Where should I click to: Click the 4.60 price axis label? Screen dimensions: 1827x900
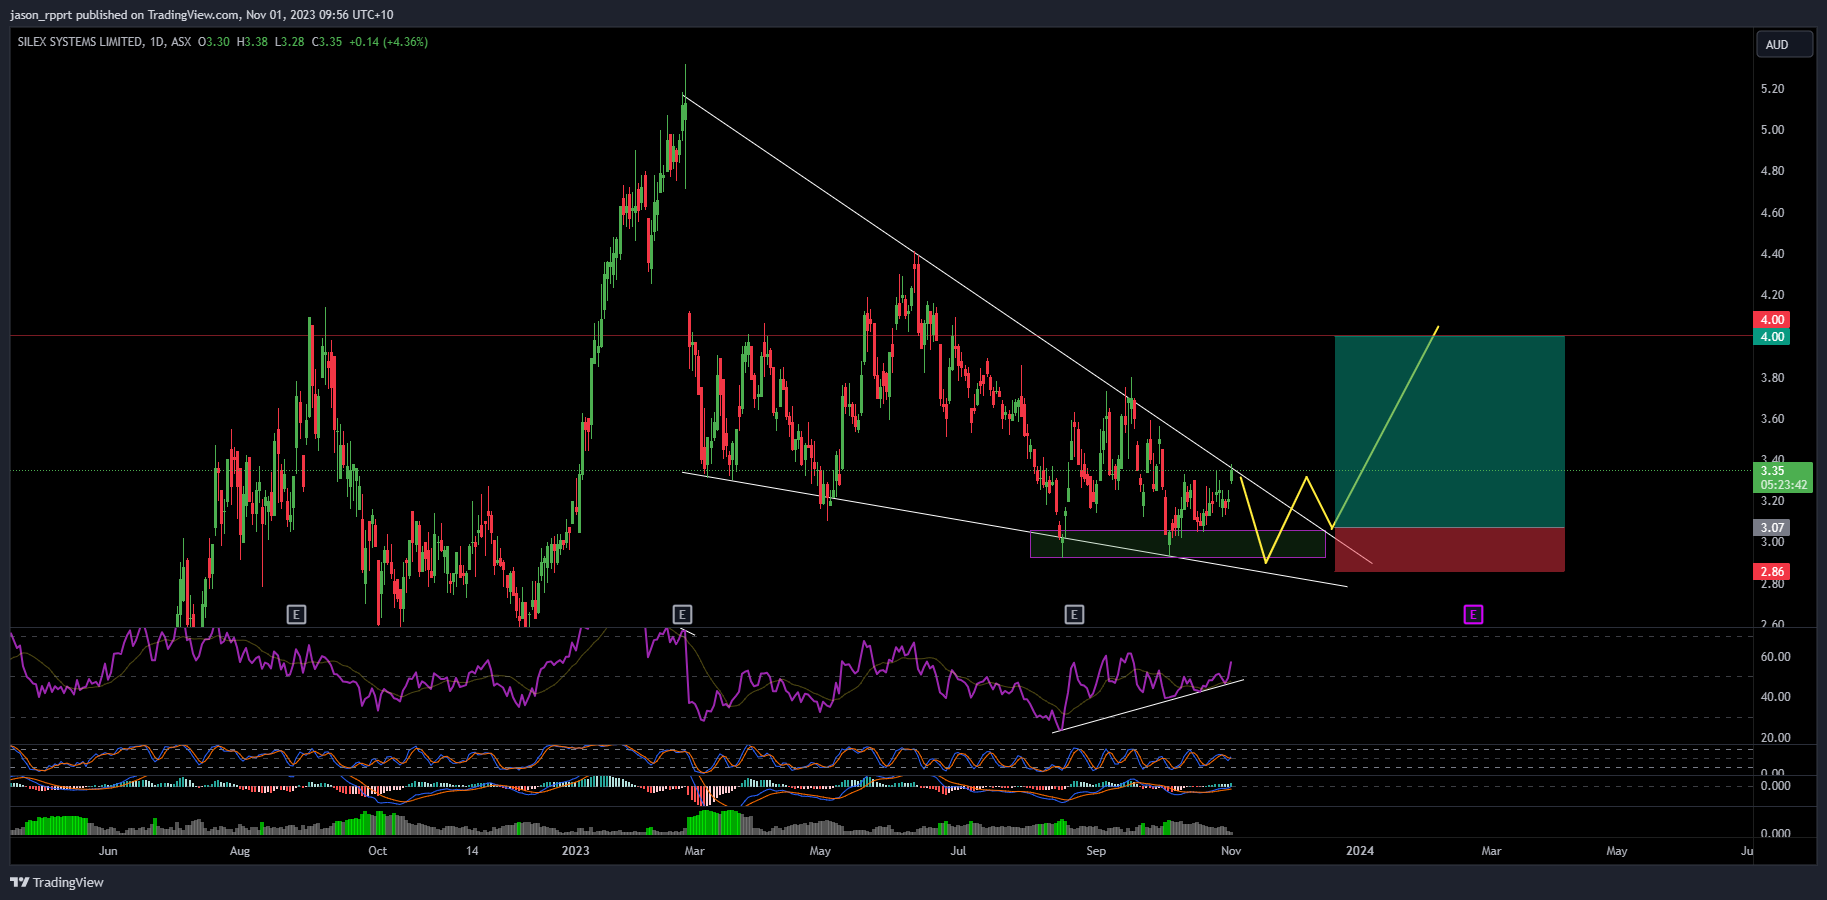tap(1772, 213)
